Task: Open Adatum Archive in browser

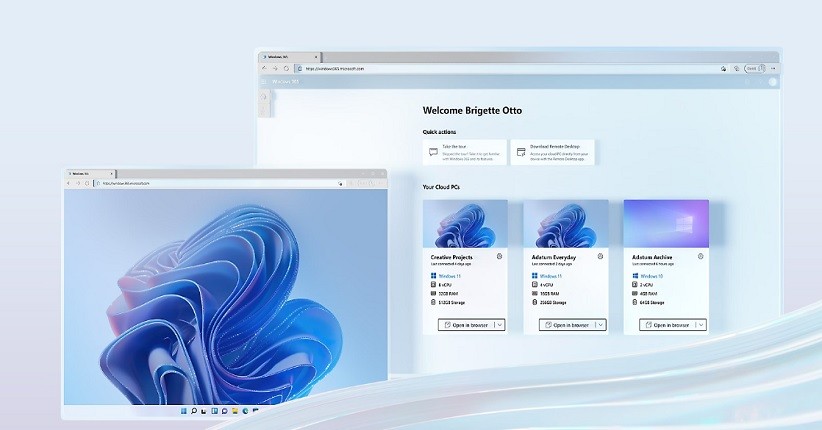Action: pyautogui.click(x=667, y=325)
